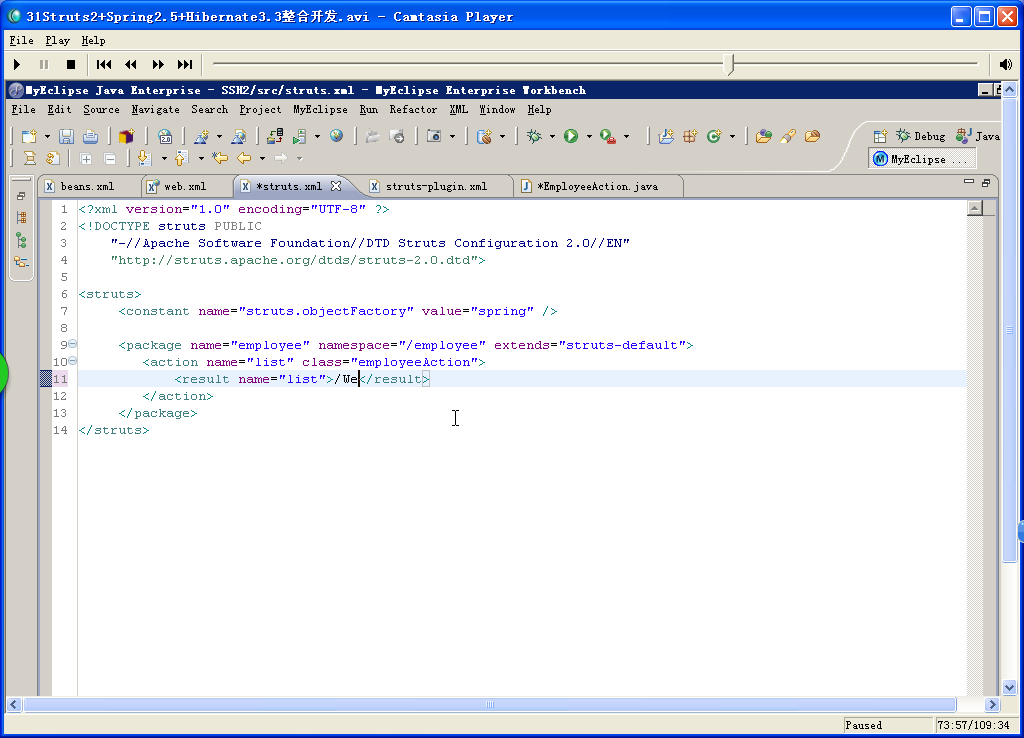Click the fast forward button in Camtasia
1024x738 pixels.
coord(158,64)
